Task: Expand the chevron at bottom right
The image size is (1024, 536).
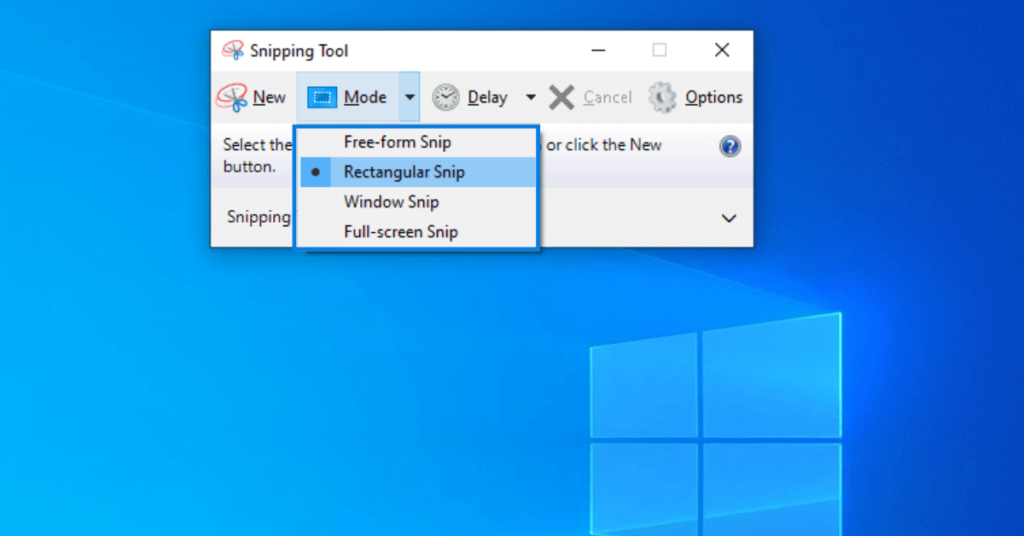Action: [x=729, y=218]
